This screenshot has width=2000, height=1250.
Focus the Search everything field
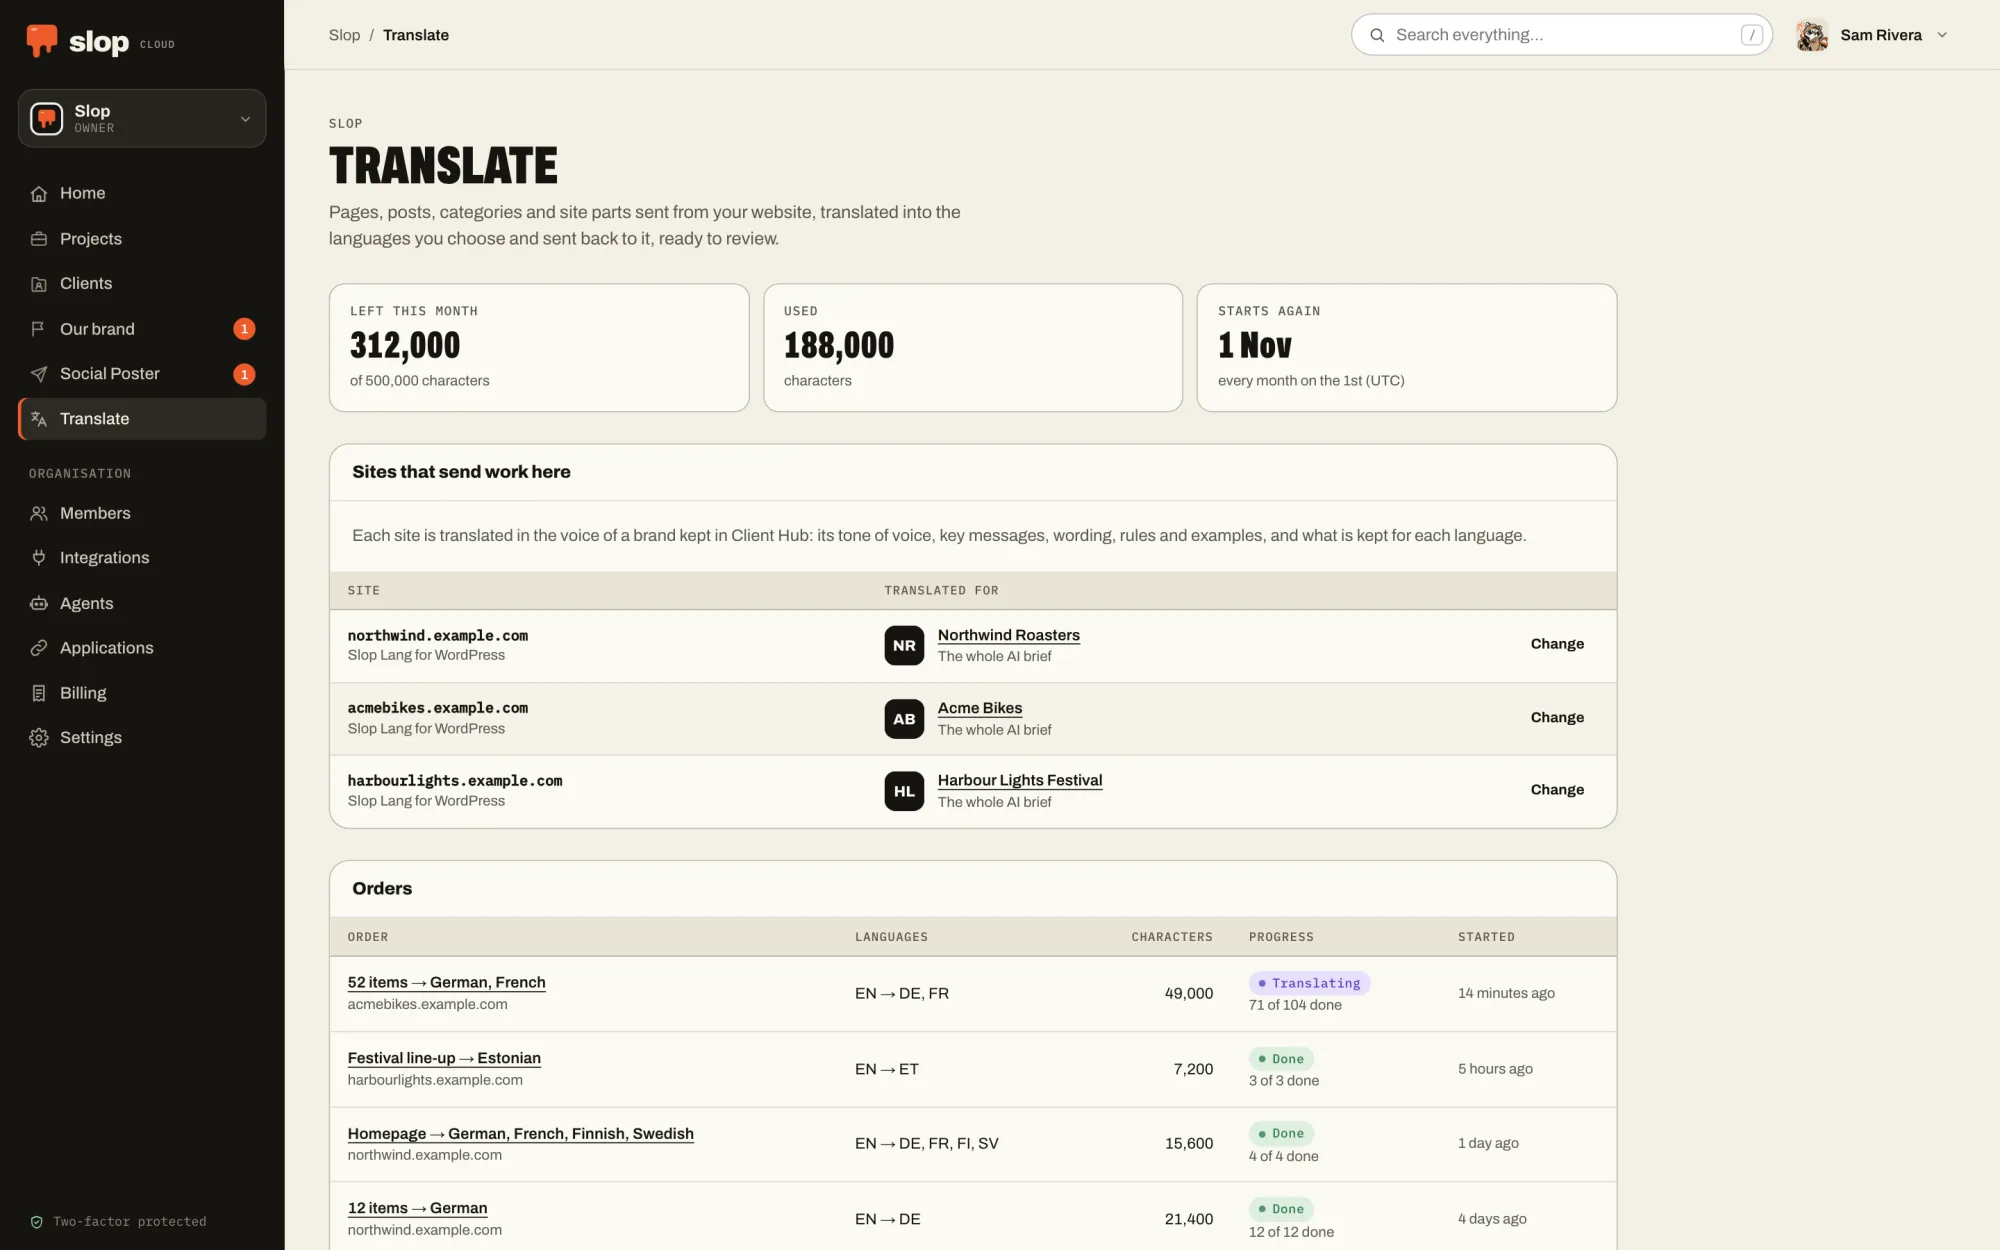tap(1561, 35)
